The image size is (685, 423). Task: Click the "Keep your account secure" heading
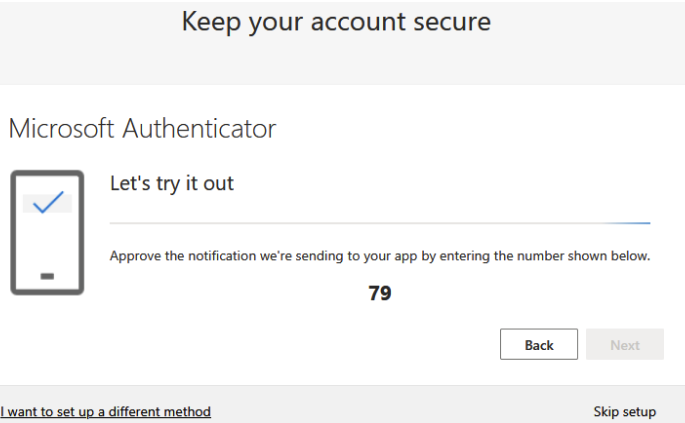[x=336, y=22]
